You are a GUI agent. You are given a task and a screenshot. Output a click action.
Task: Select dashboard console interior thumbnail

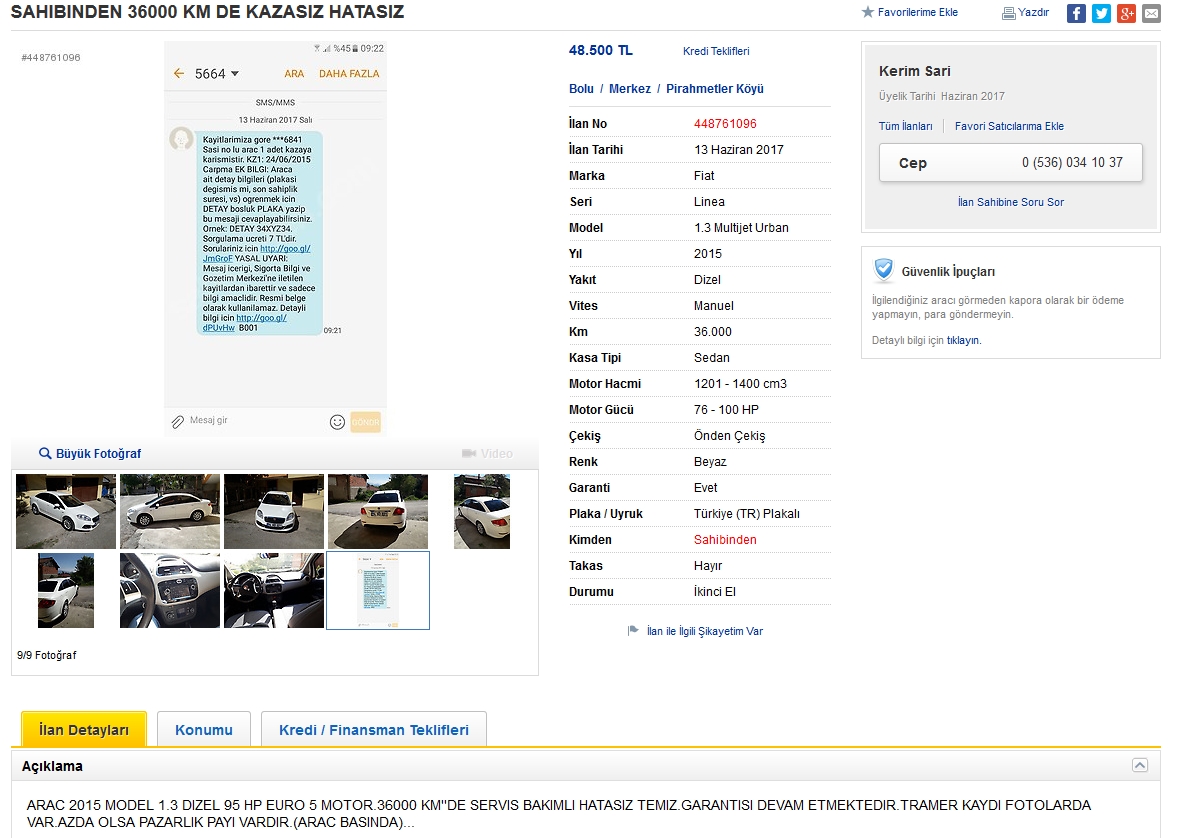coord(170,591)
